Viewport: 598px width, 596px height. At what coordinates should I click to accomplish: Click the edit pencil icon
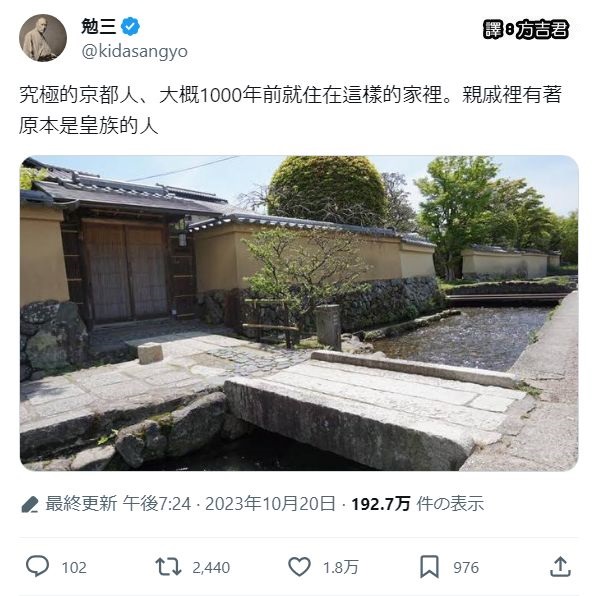[30, 504]
